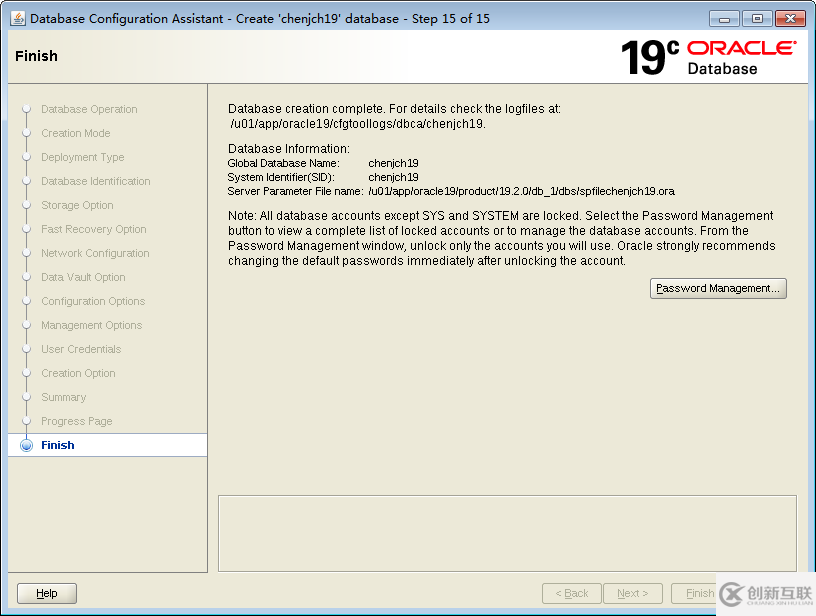
Task: Select the Storage Option step
Action: click(77, 205)
